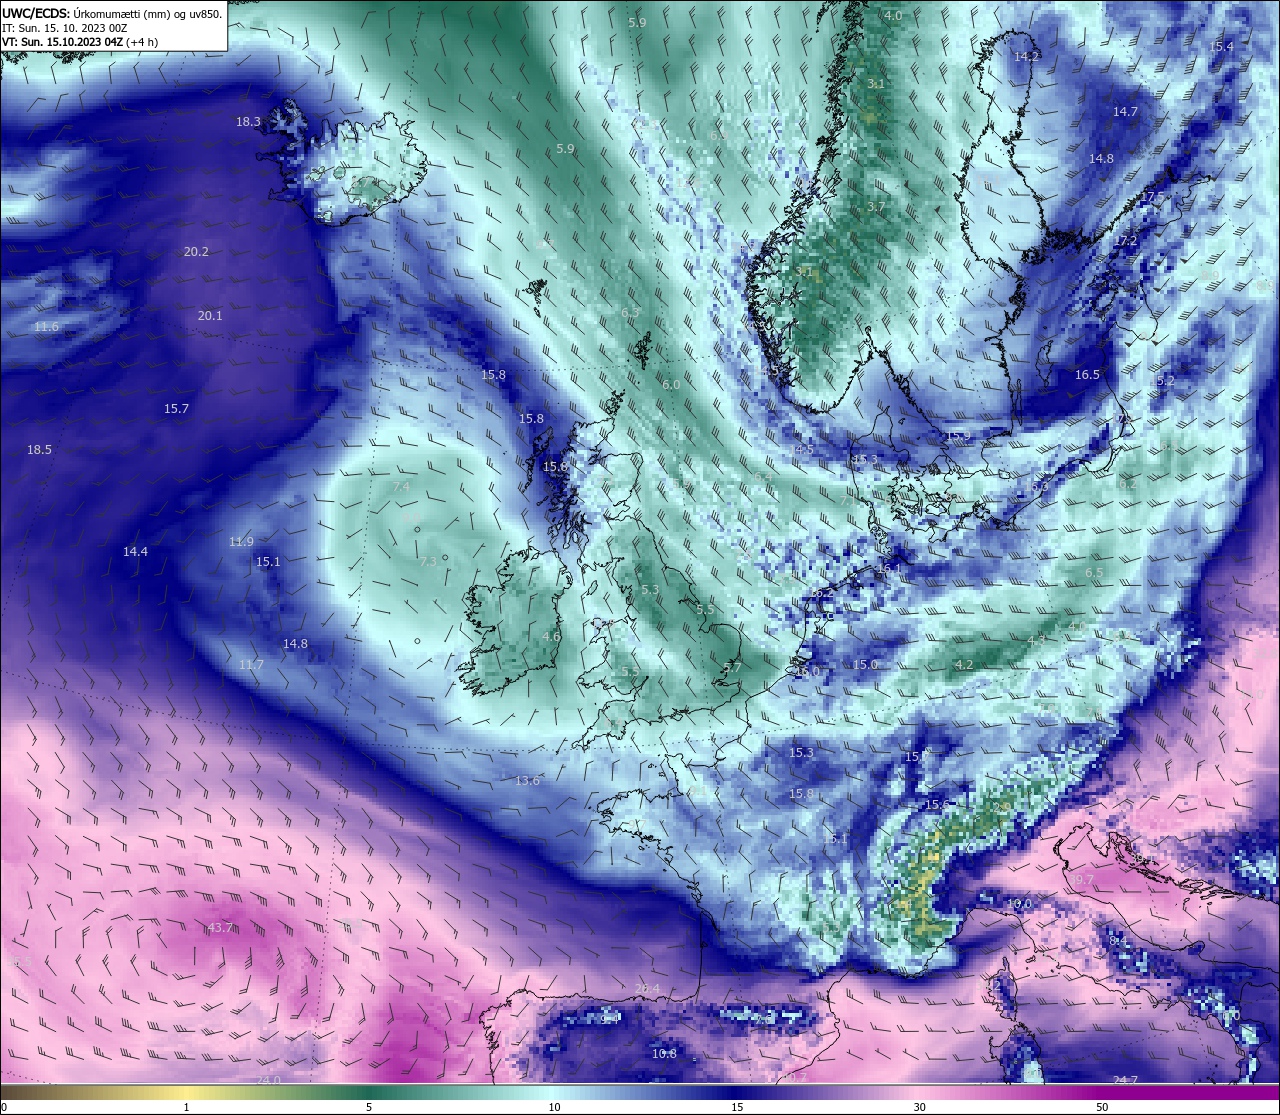This screenshot has width=1280, height=1115.
Task: Click the 18.3 value near Iceland
Action: click(248, 122)
